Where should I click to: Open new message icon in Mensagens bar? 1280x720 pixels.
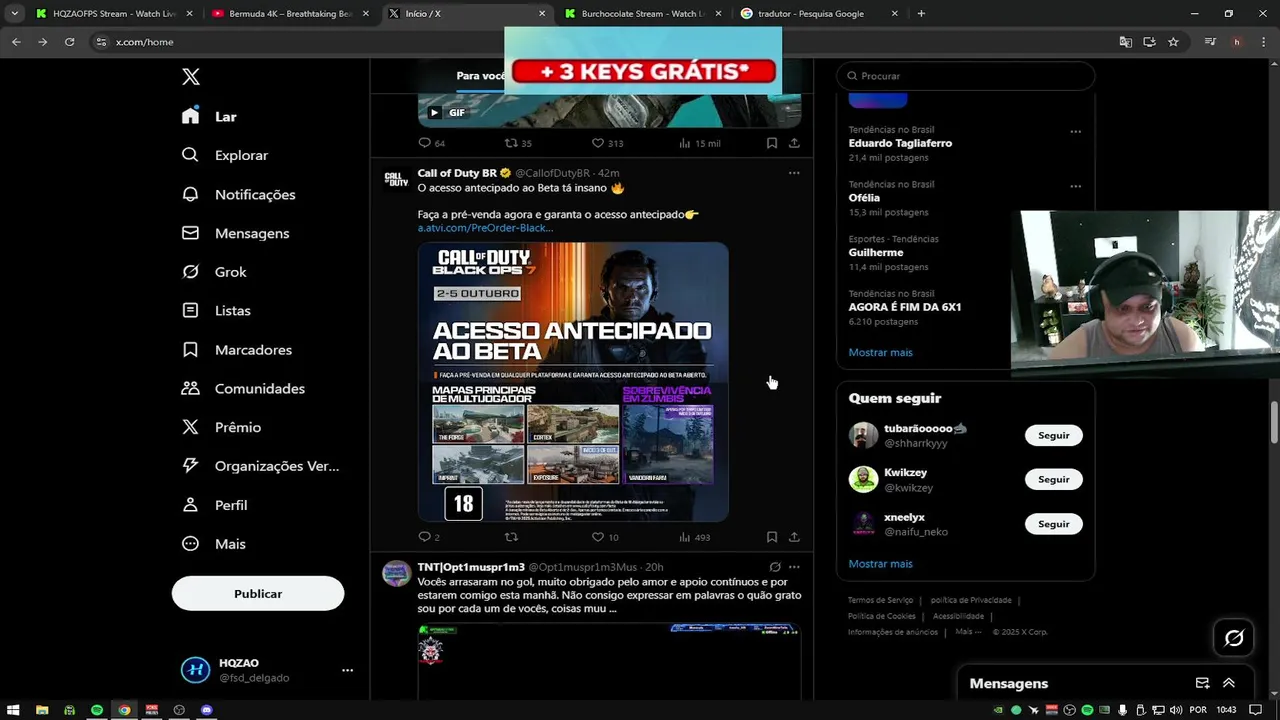[x=1202, y=683]
